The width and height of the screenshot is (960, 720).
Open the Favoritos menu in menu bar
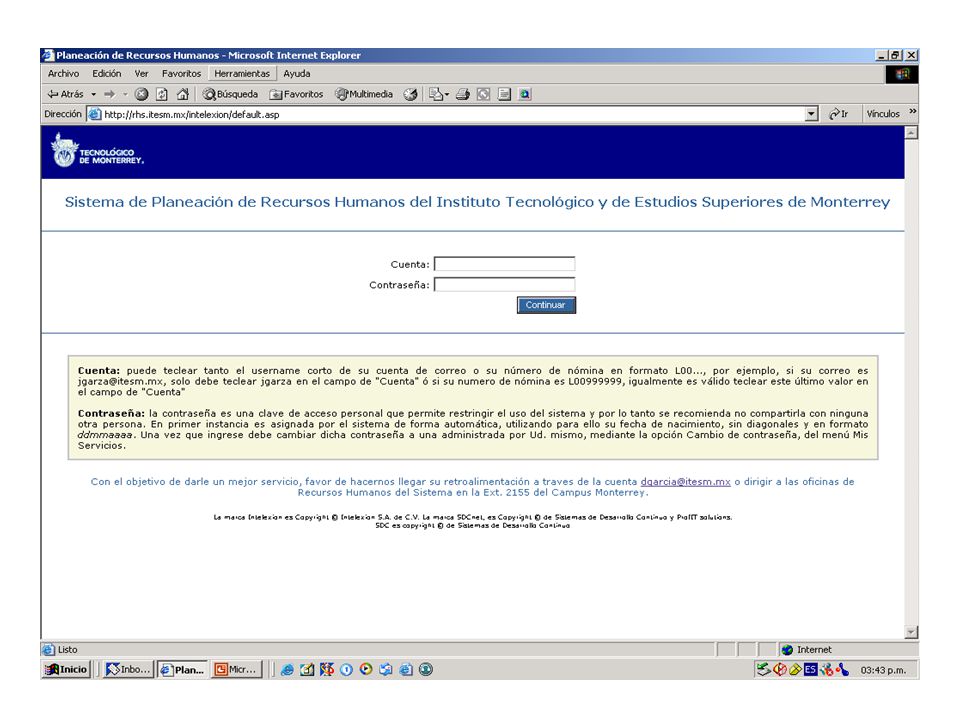[181, 73]
